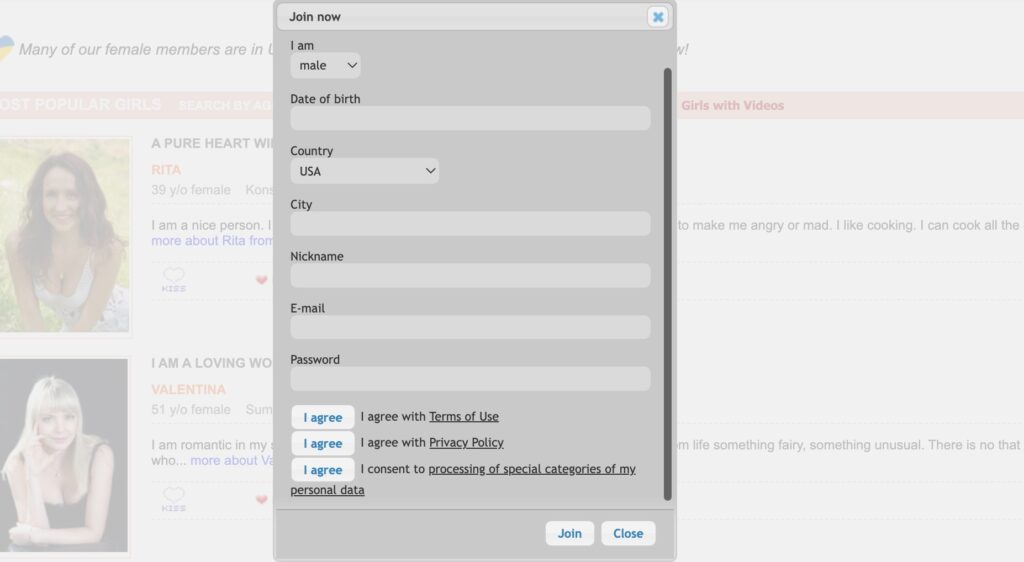The height and width of the screenshot is (562, 1024).
Task: Toggle I agree for special data processing consent
Action: coord(322,469)
